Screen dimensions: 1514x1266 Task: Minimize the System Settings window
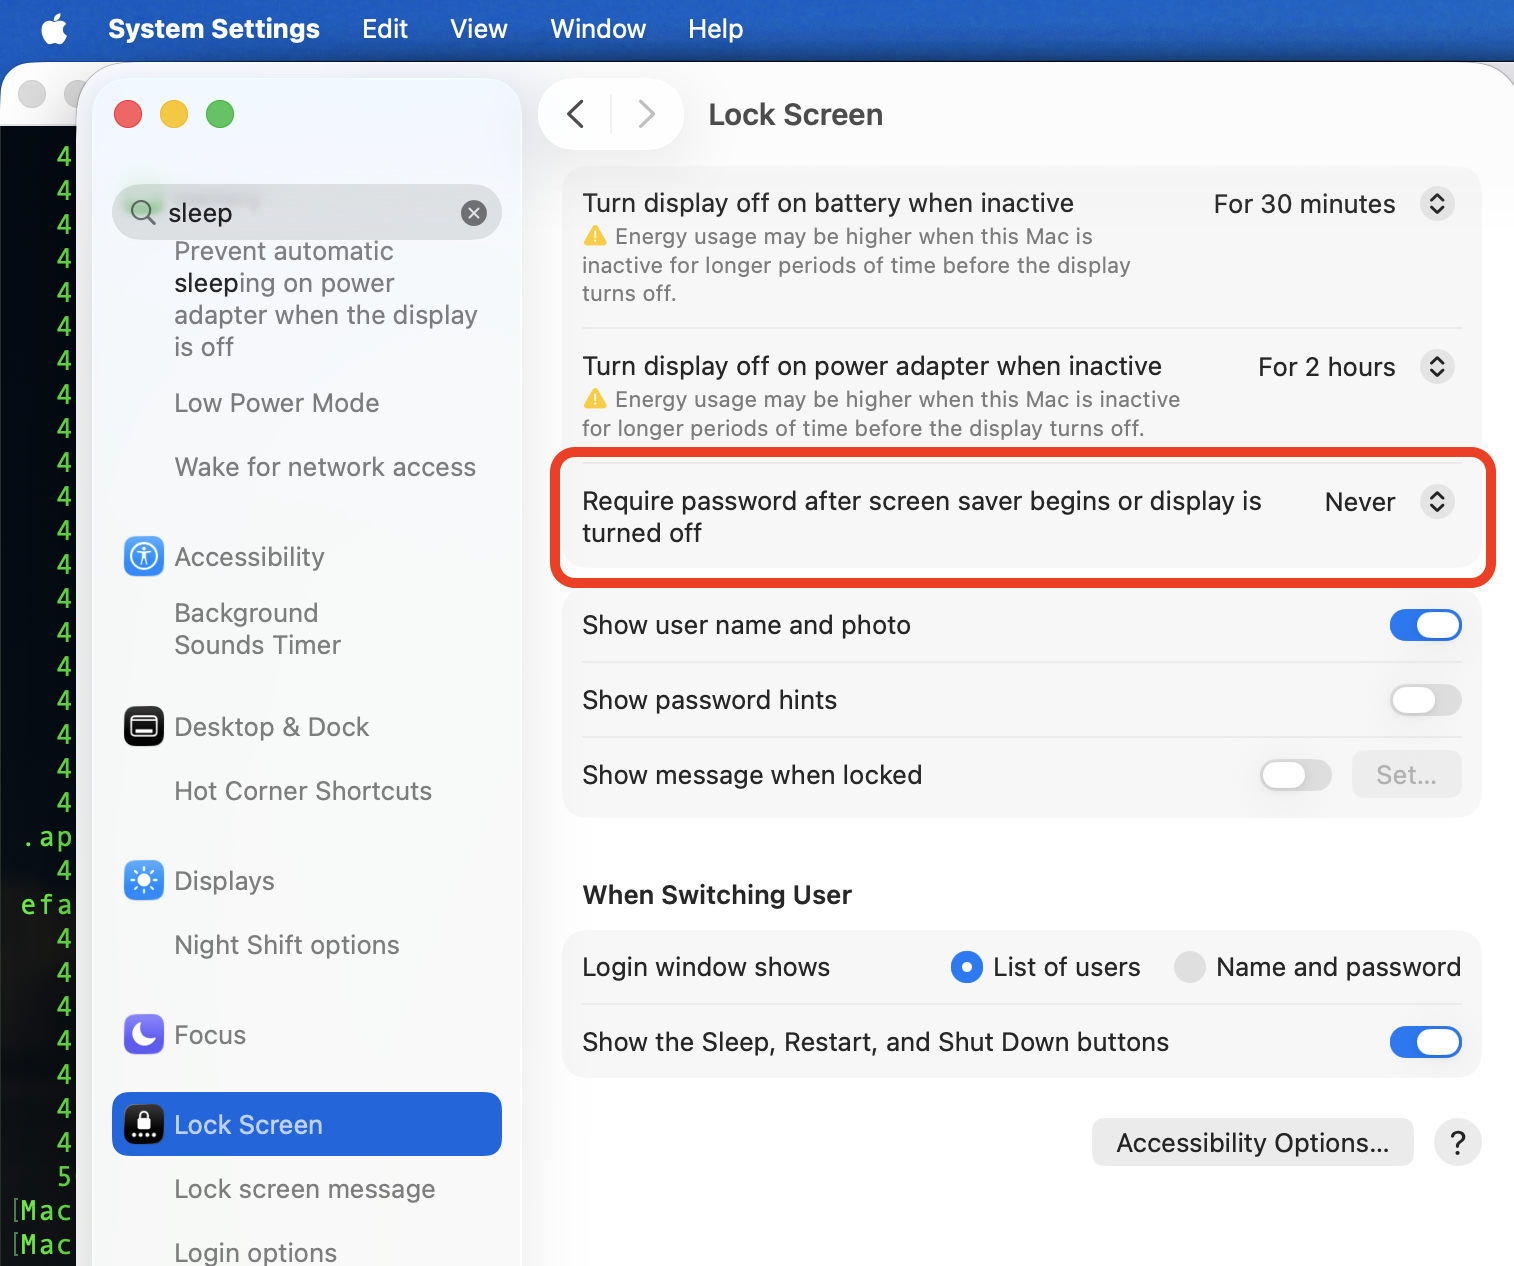click(174, 114)
